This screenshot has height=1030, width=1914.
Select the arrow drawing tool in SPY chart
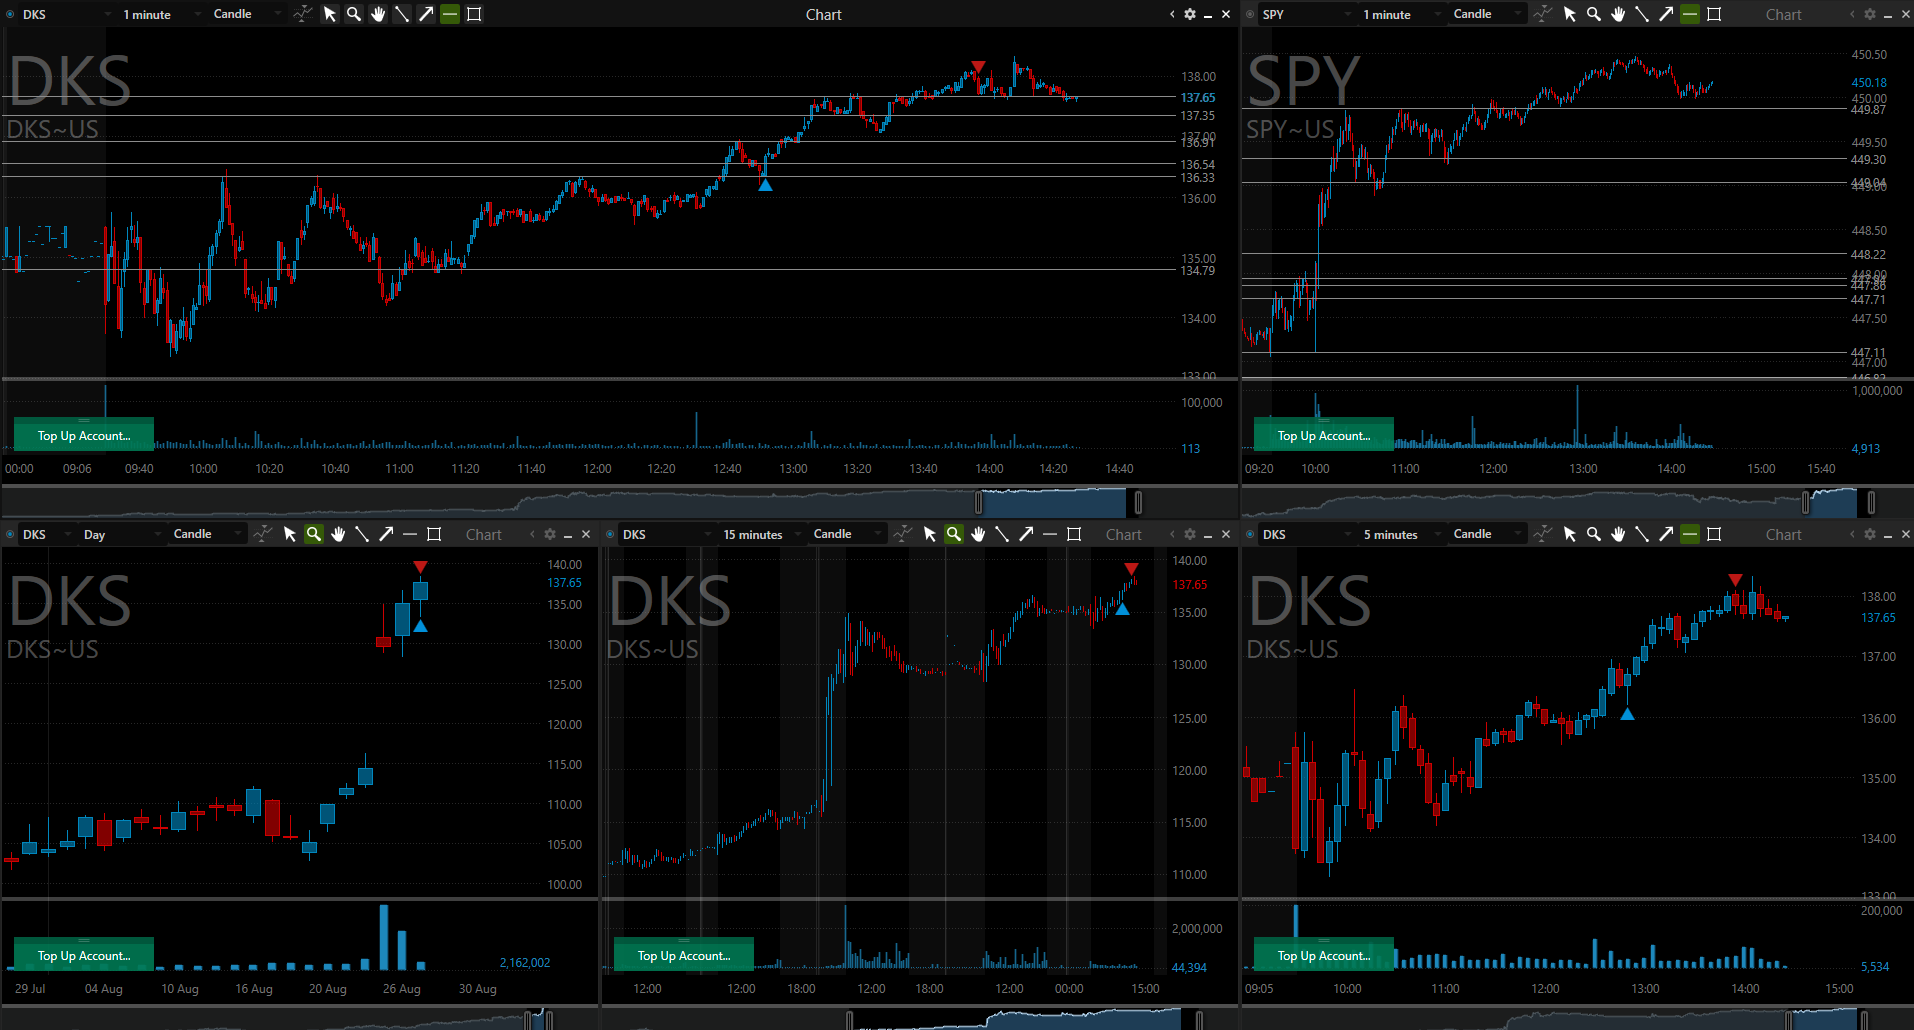click(1666, 14)
